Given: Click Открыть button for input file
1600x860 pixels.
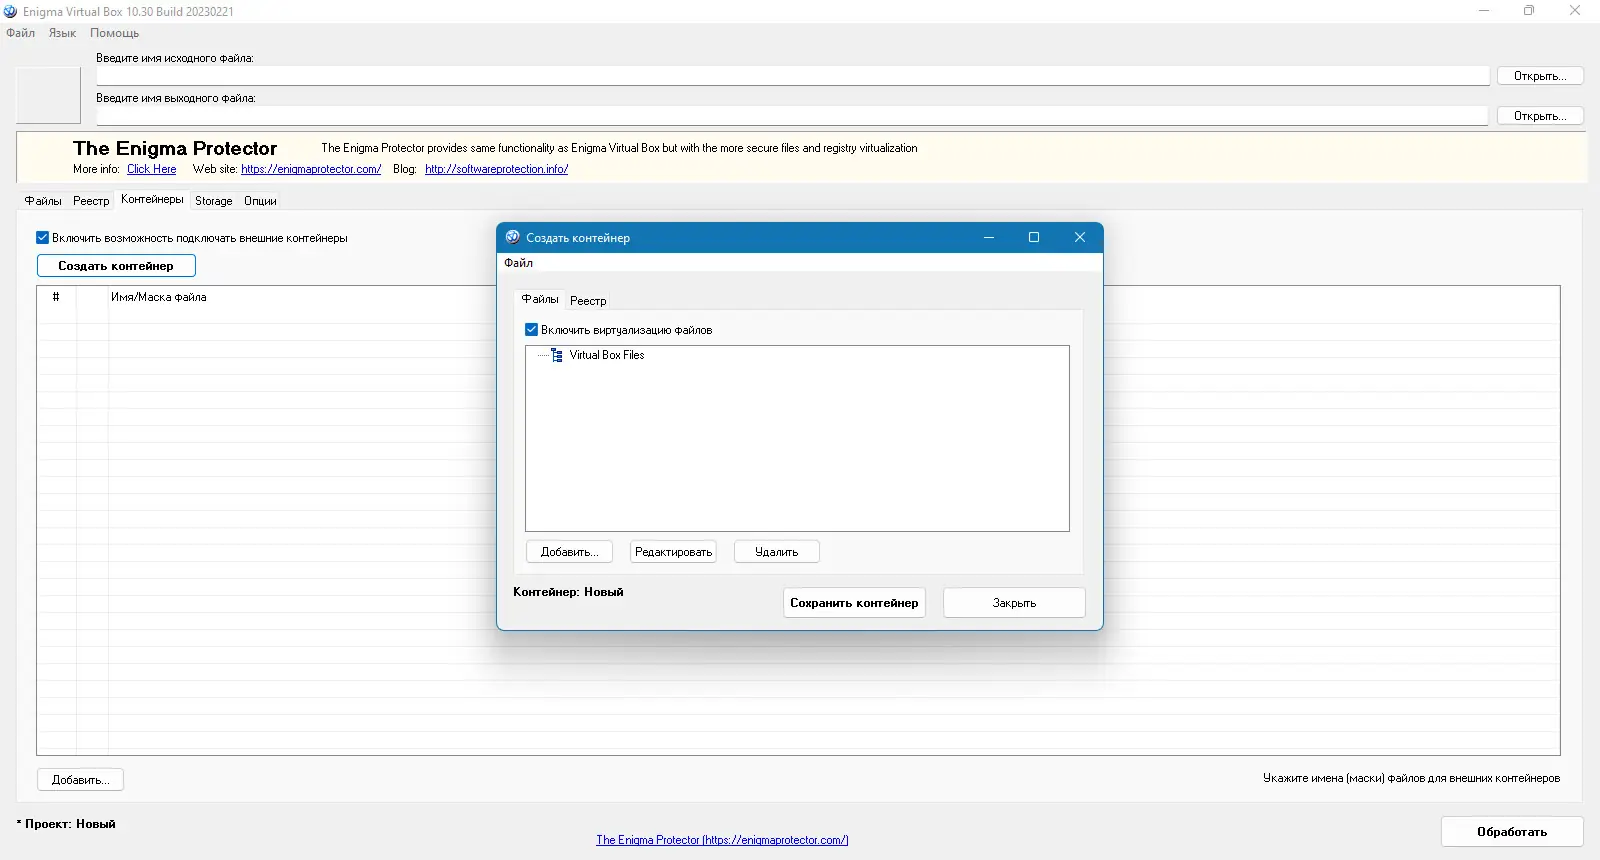Looking at the screenshot, I should [1540, 76].
